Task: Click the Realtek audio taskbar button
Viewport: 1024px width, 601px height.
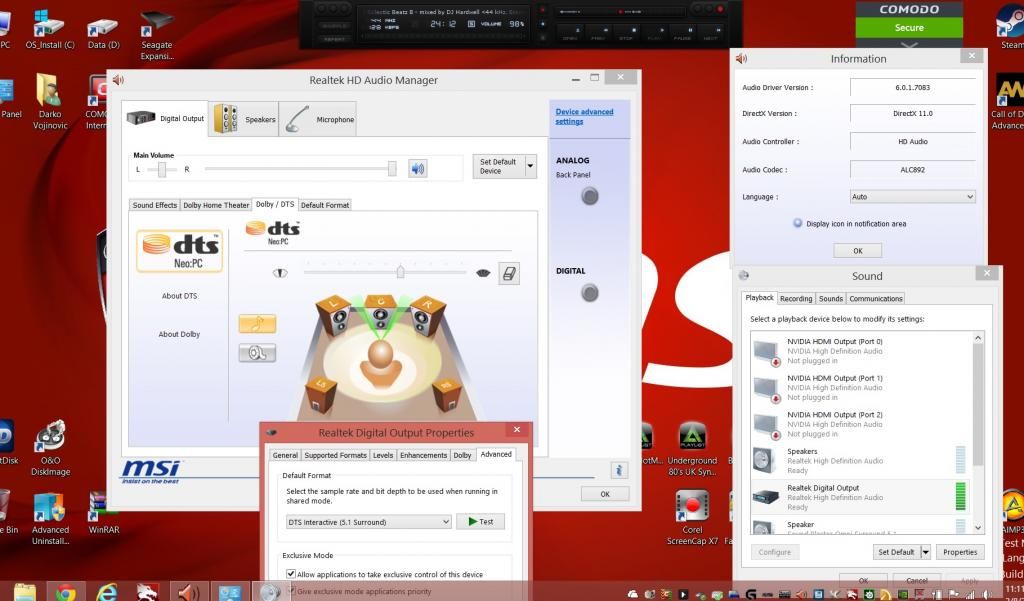Action: pos(189,592)
